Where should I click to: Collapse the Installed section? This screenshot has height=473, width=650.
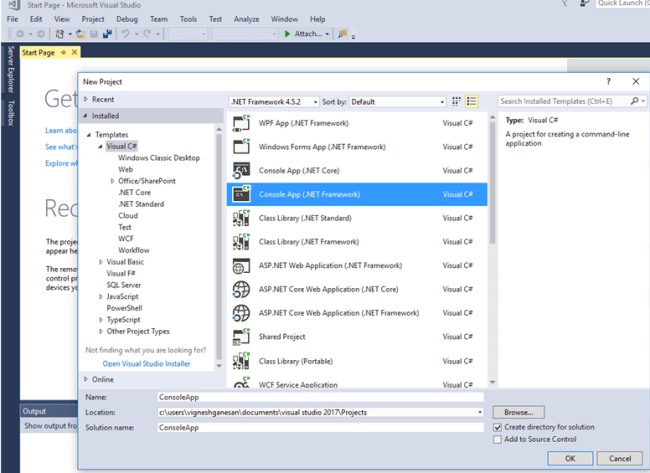click(85, 116)
